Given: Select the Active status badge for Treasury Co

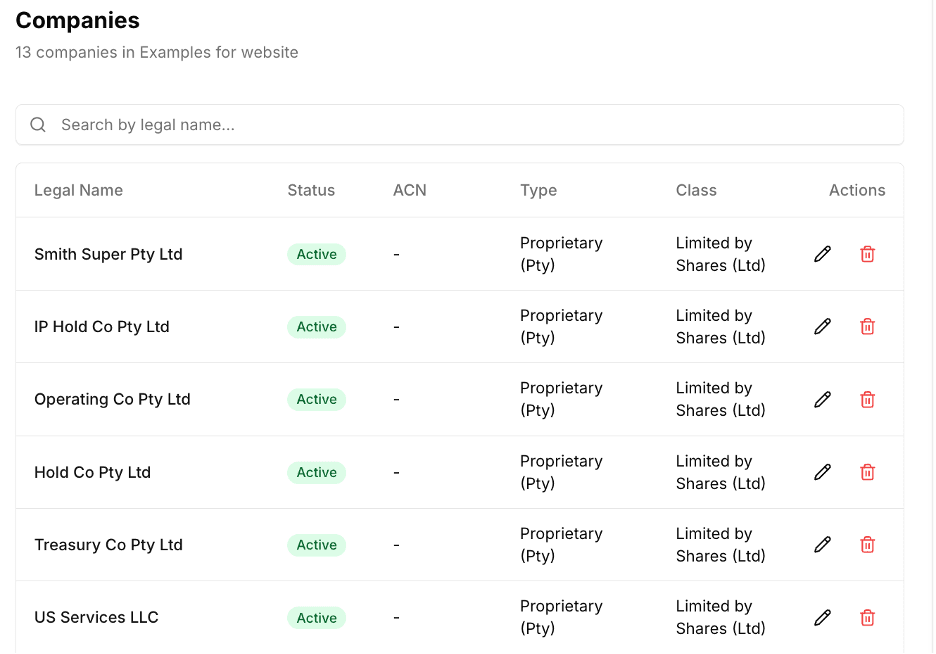Looking at the screenshot, I should (316, 545).
